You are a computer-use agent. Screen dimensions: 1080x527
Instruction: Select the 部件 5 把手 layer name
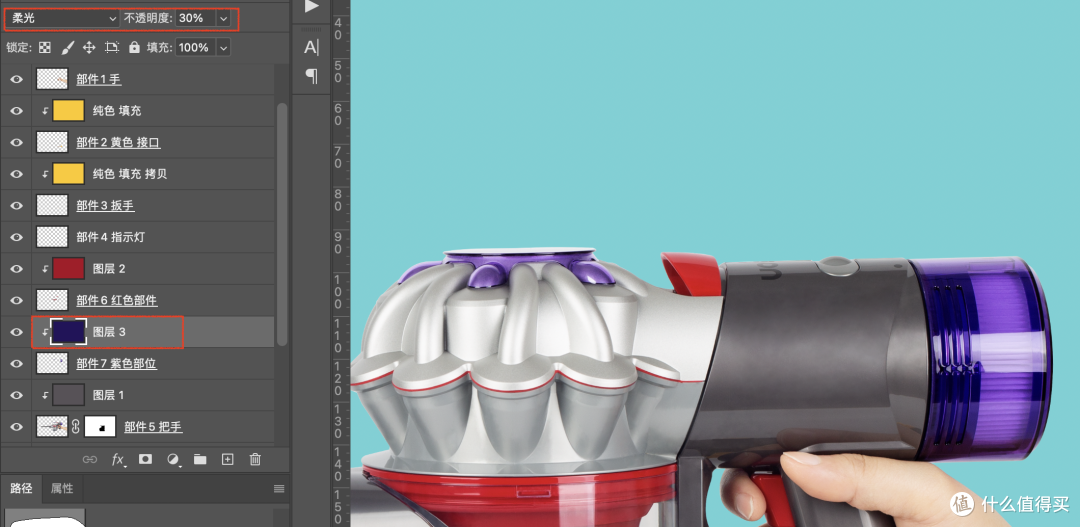point(153,427)
